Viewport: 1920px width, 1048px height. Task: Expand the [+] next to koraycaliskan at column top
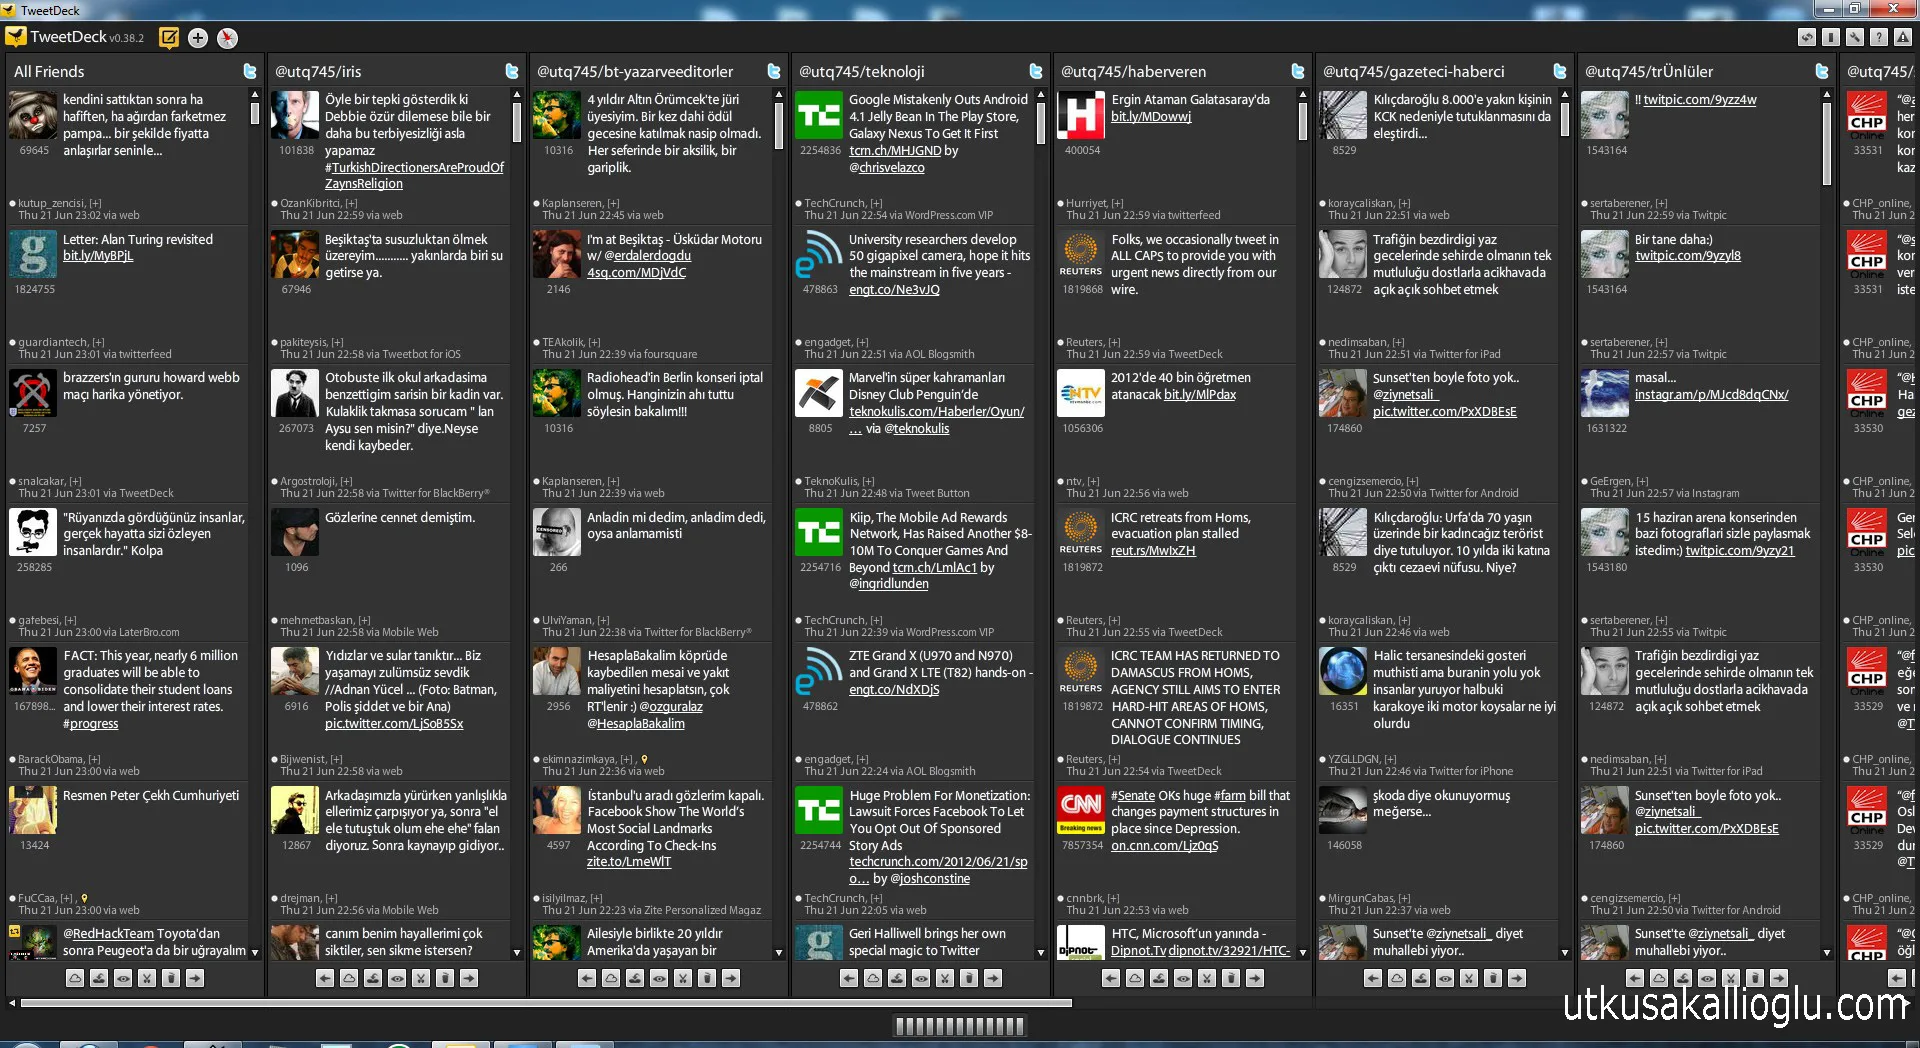1404,203
